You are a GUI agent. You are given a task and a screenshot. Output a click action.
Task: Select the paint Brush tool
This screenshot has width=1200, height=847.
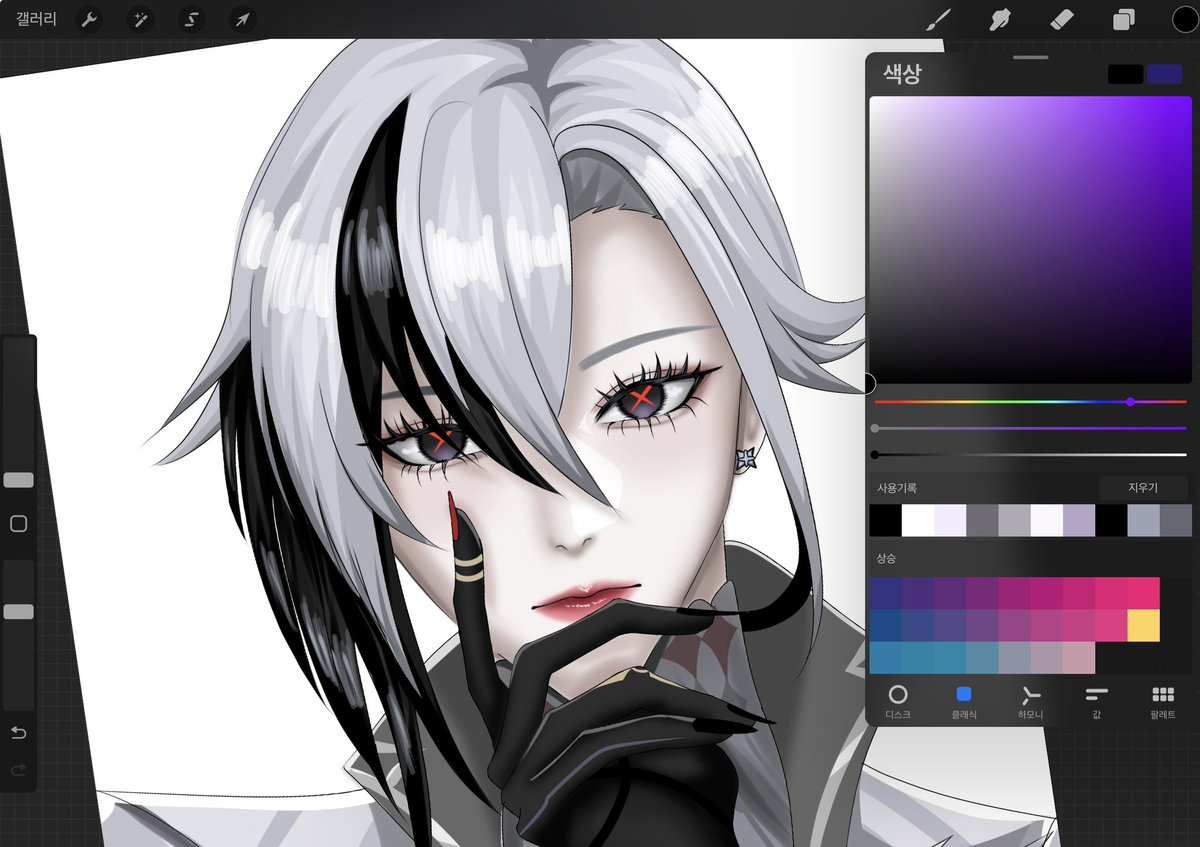937,19
